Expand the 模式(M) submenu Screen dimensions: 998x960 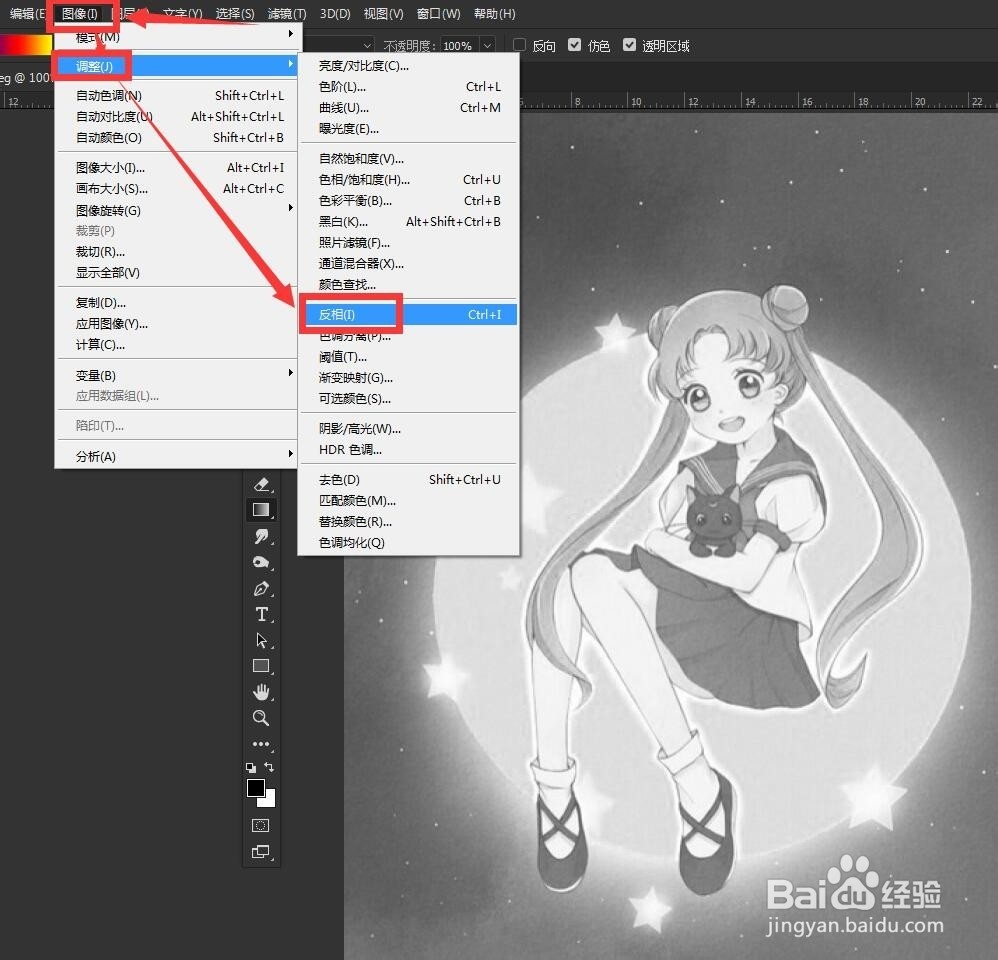point(176,36)
